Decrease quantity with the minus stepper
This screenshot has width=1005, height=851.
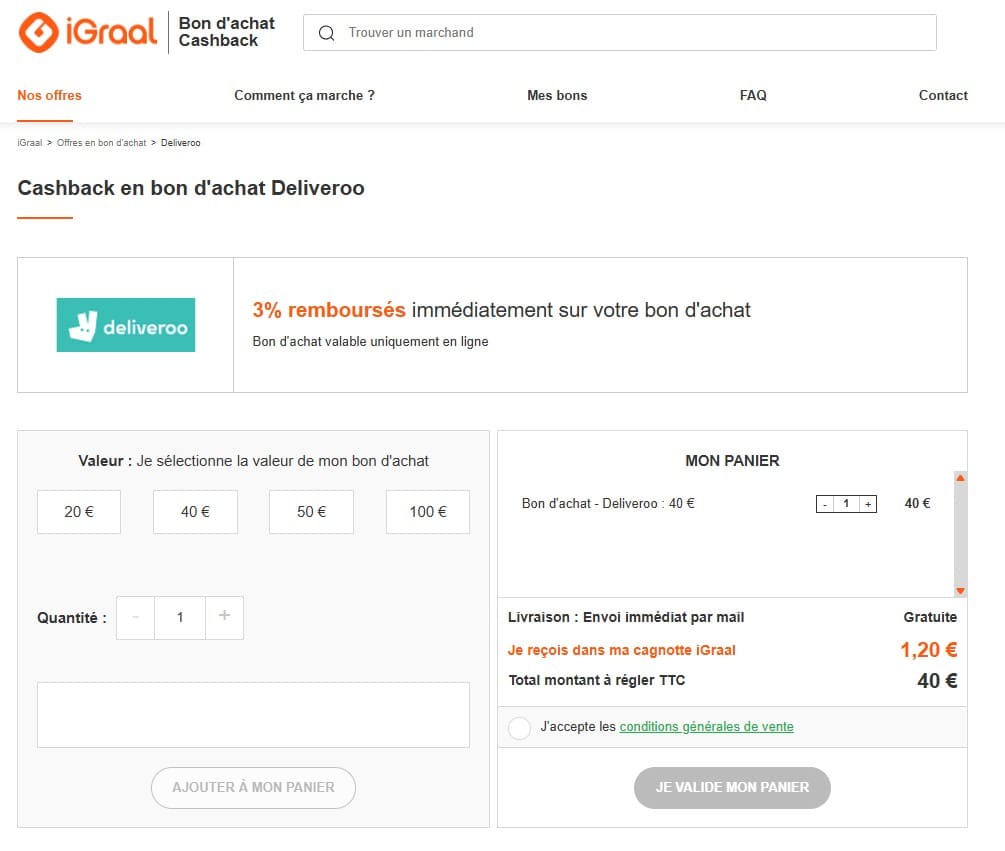[135, 617]
